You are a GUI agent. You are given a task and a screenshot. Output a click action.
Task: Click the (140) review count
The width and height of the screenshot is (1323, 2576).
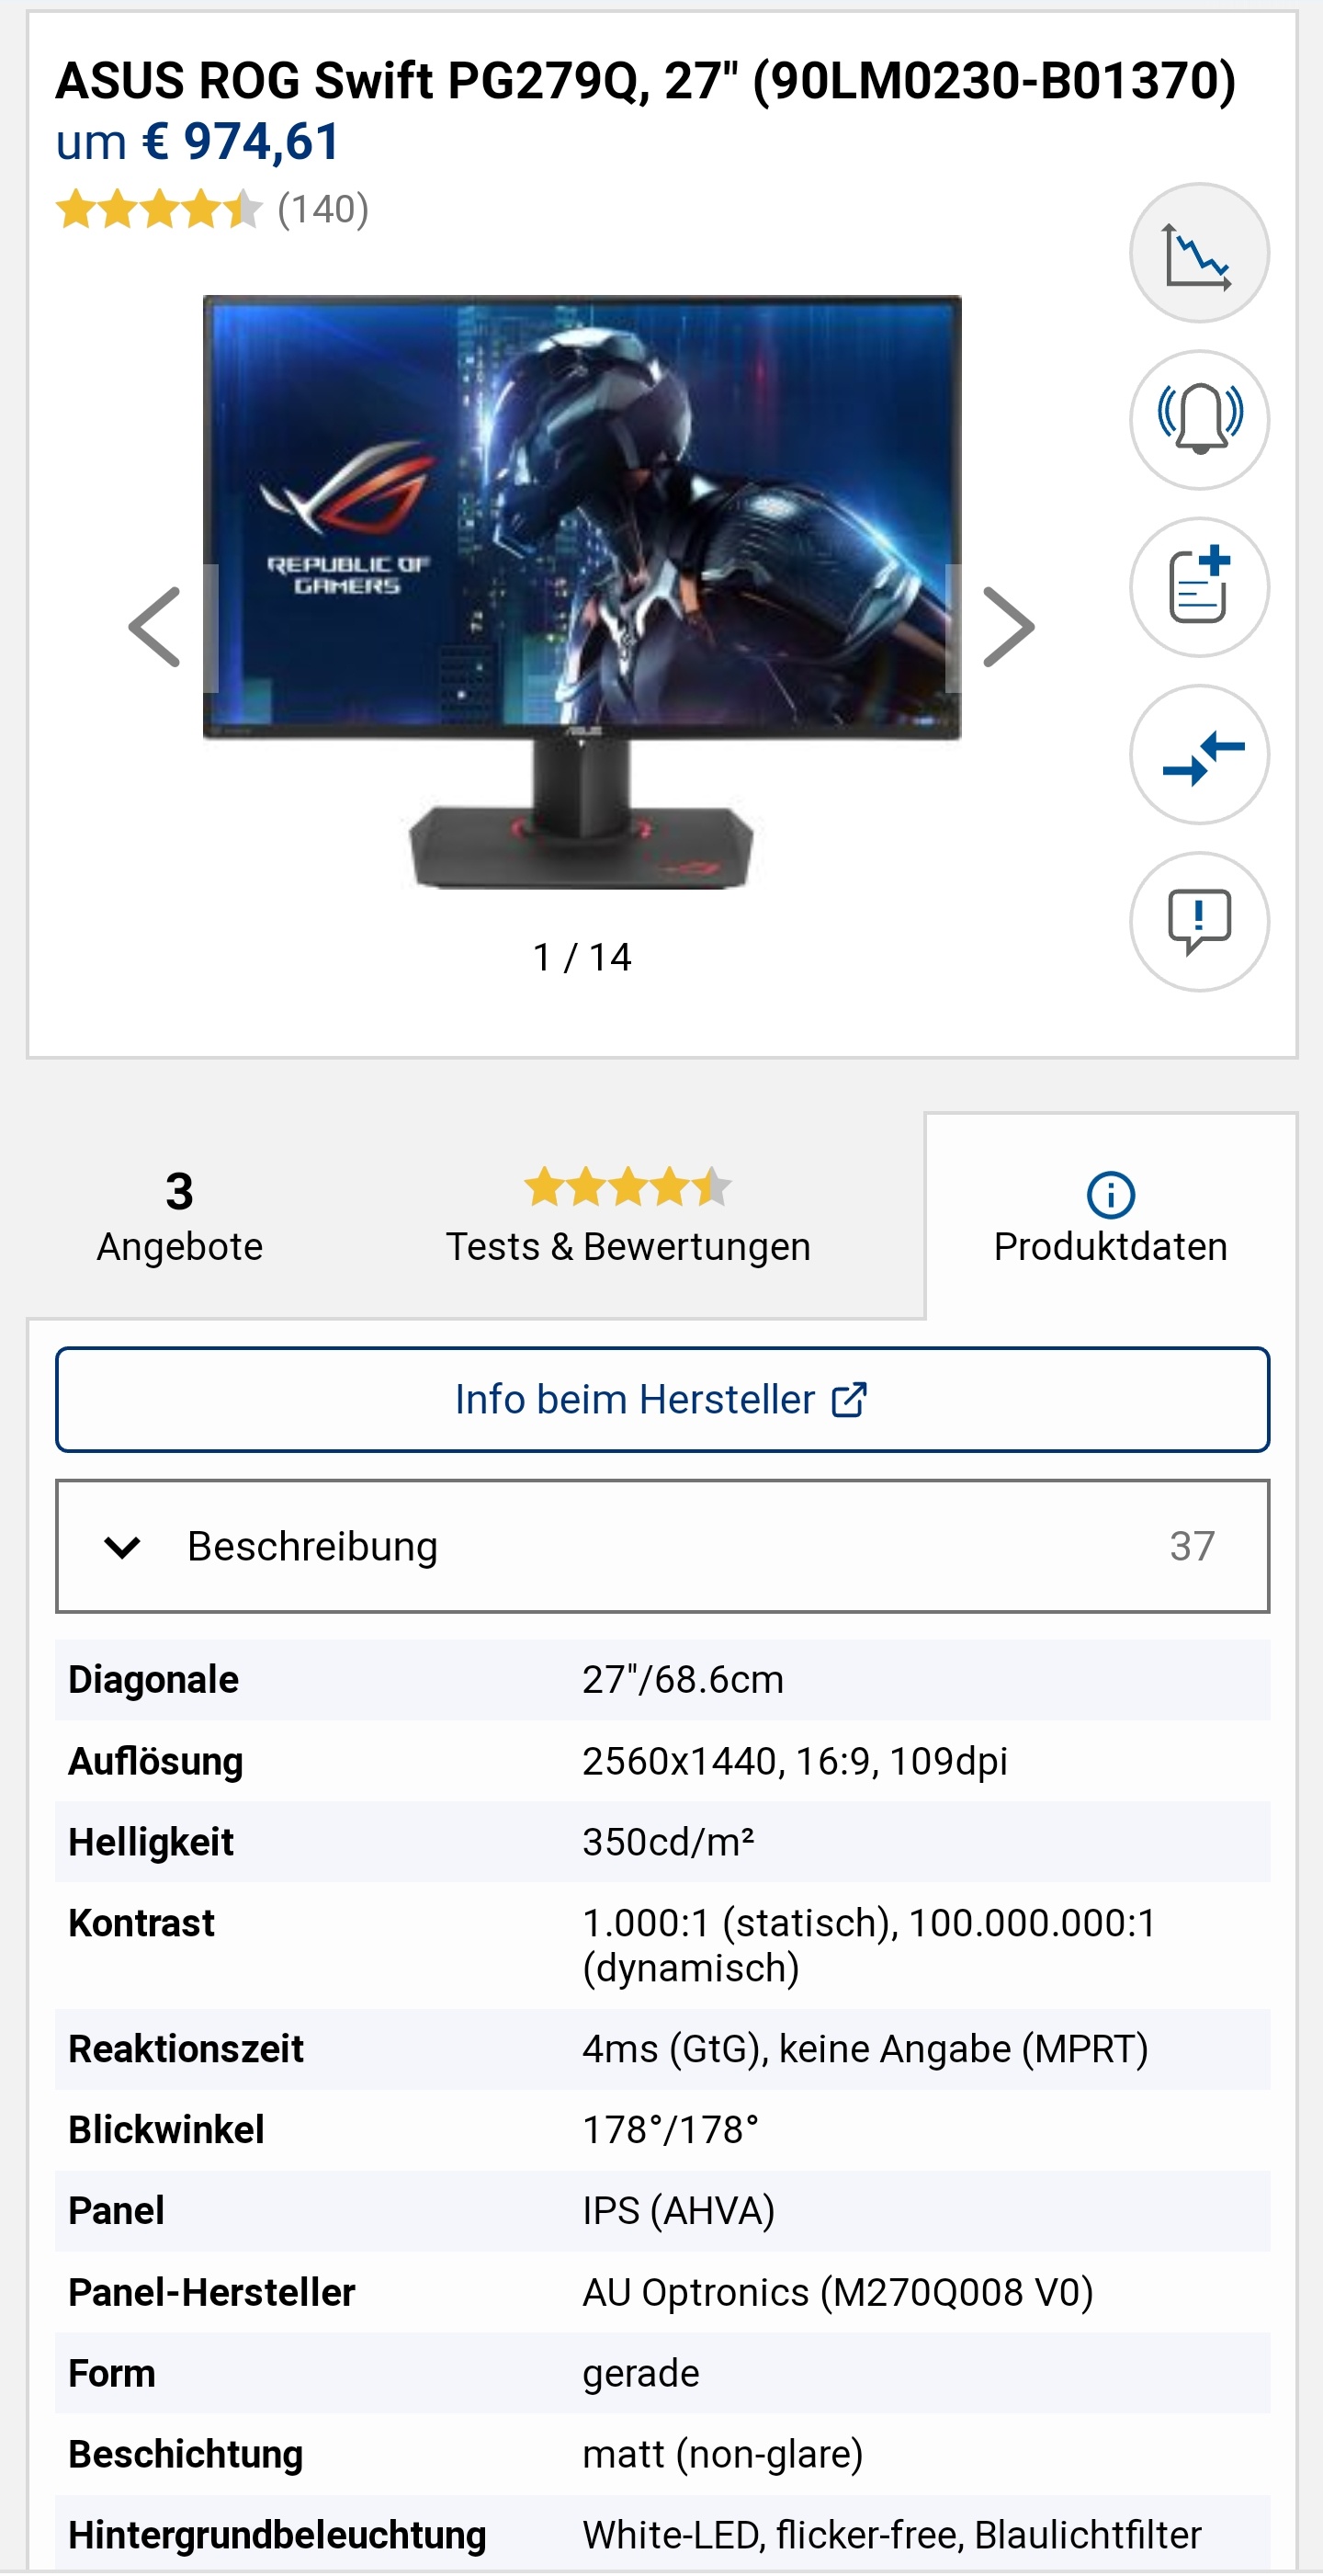[x=323, y=210]
